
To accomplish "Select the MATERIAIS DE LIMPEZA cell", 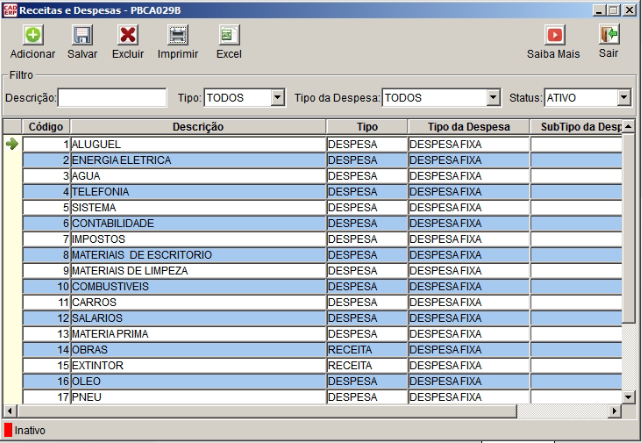I will point(198,271).
